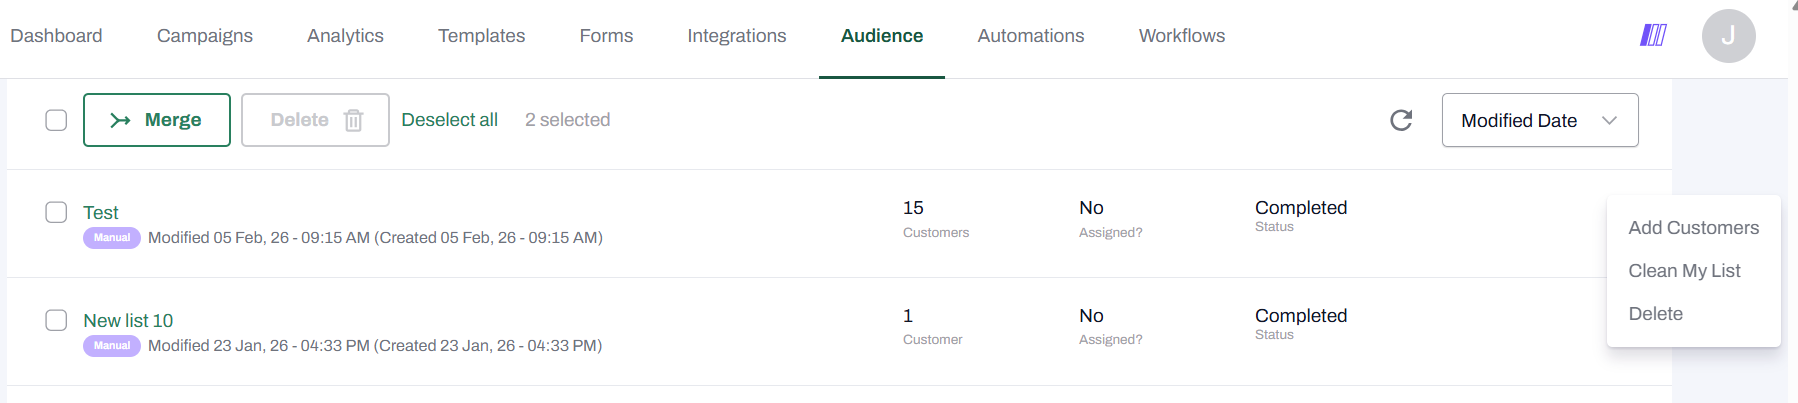Open the New list 10 link
This screenshot has width=1798, height=403.
[x=128, y=321]
